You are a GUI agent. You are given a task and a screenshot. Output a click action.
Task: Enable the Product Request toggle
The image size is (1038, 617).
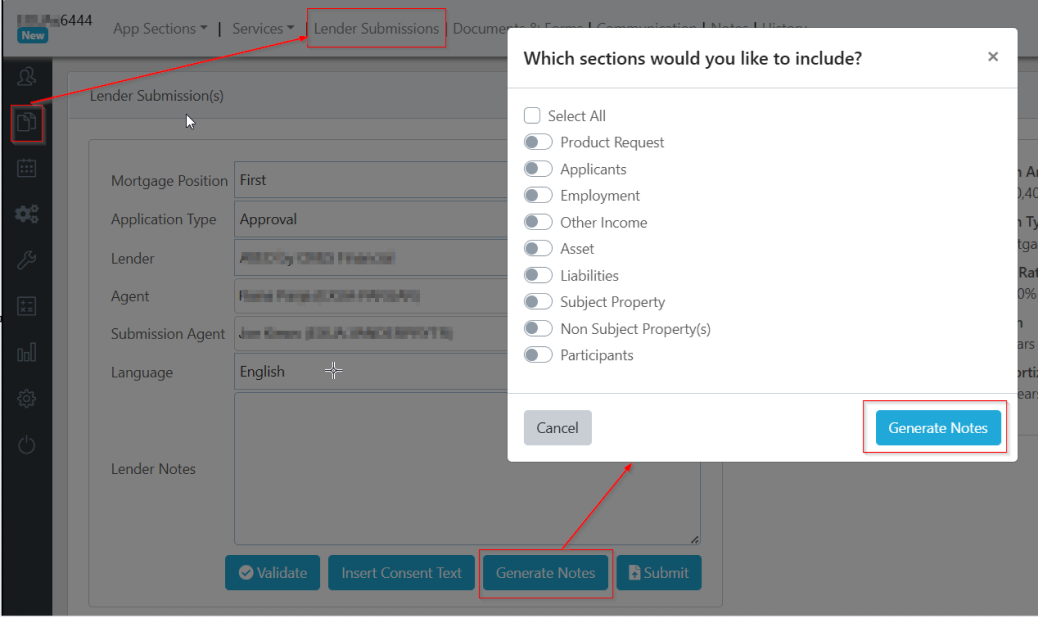538,142
